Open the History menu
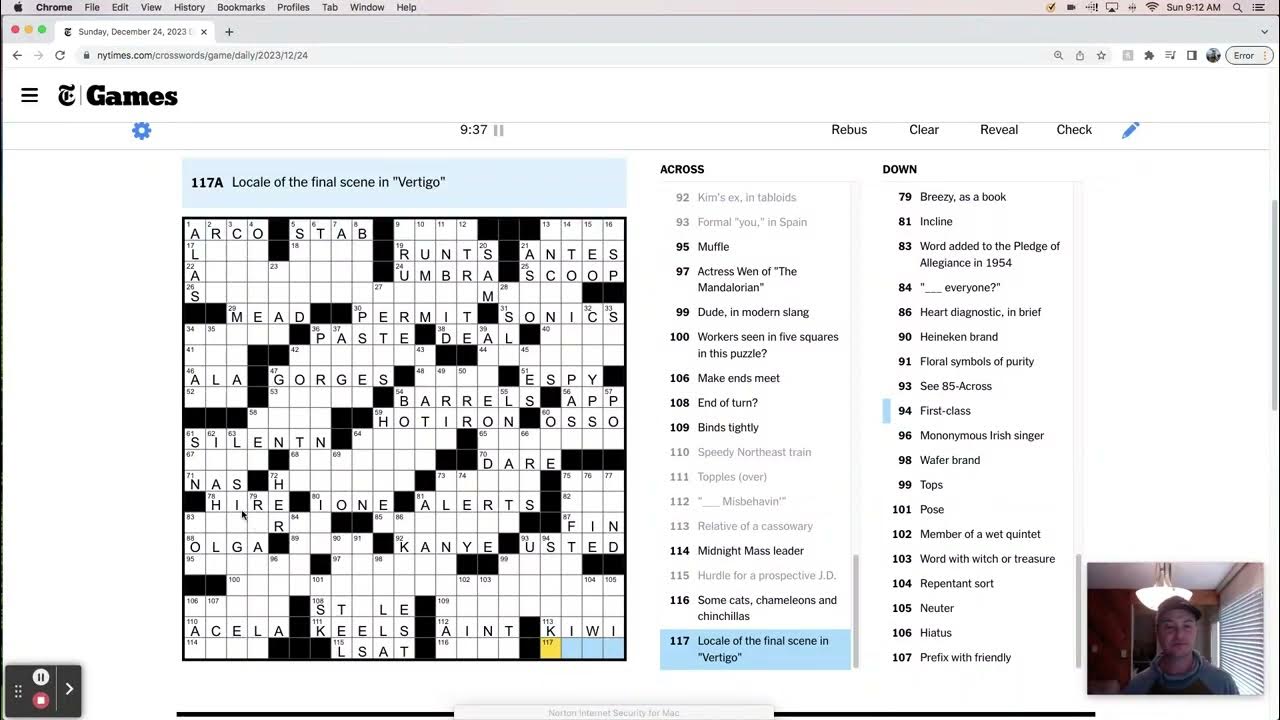 pyautogui.click(x=189, y=7)
